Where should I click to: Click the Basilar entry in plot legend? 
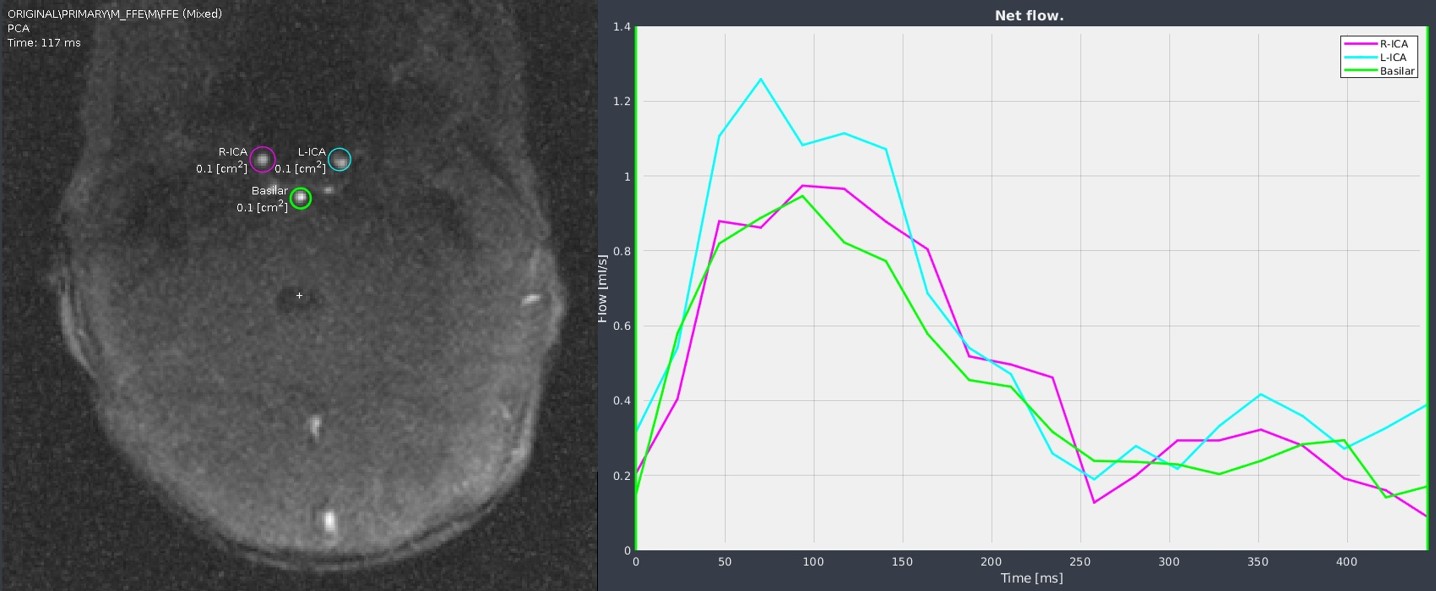coord(1397,71)
